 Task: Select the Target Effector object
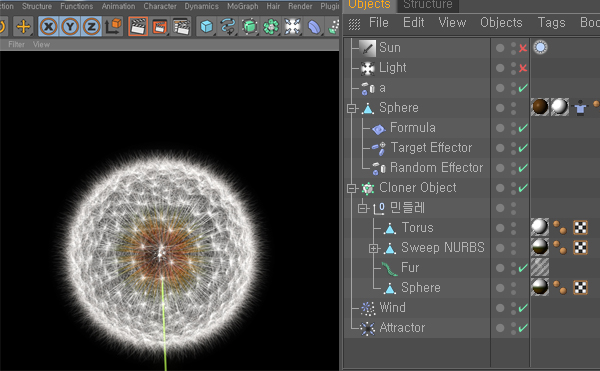(x=431, y=148)
